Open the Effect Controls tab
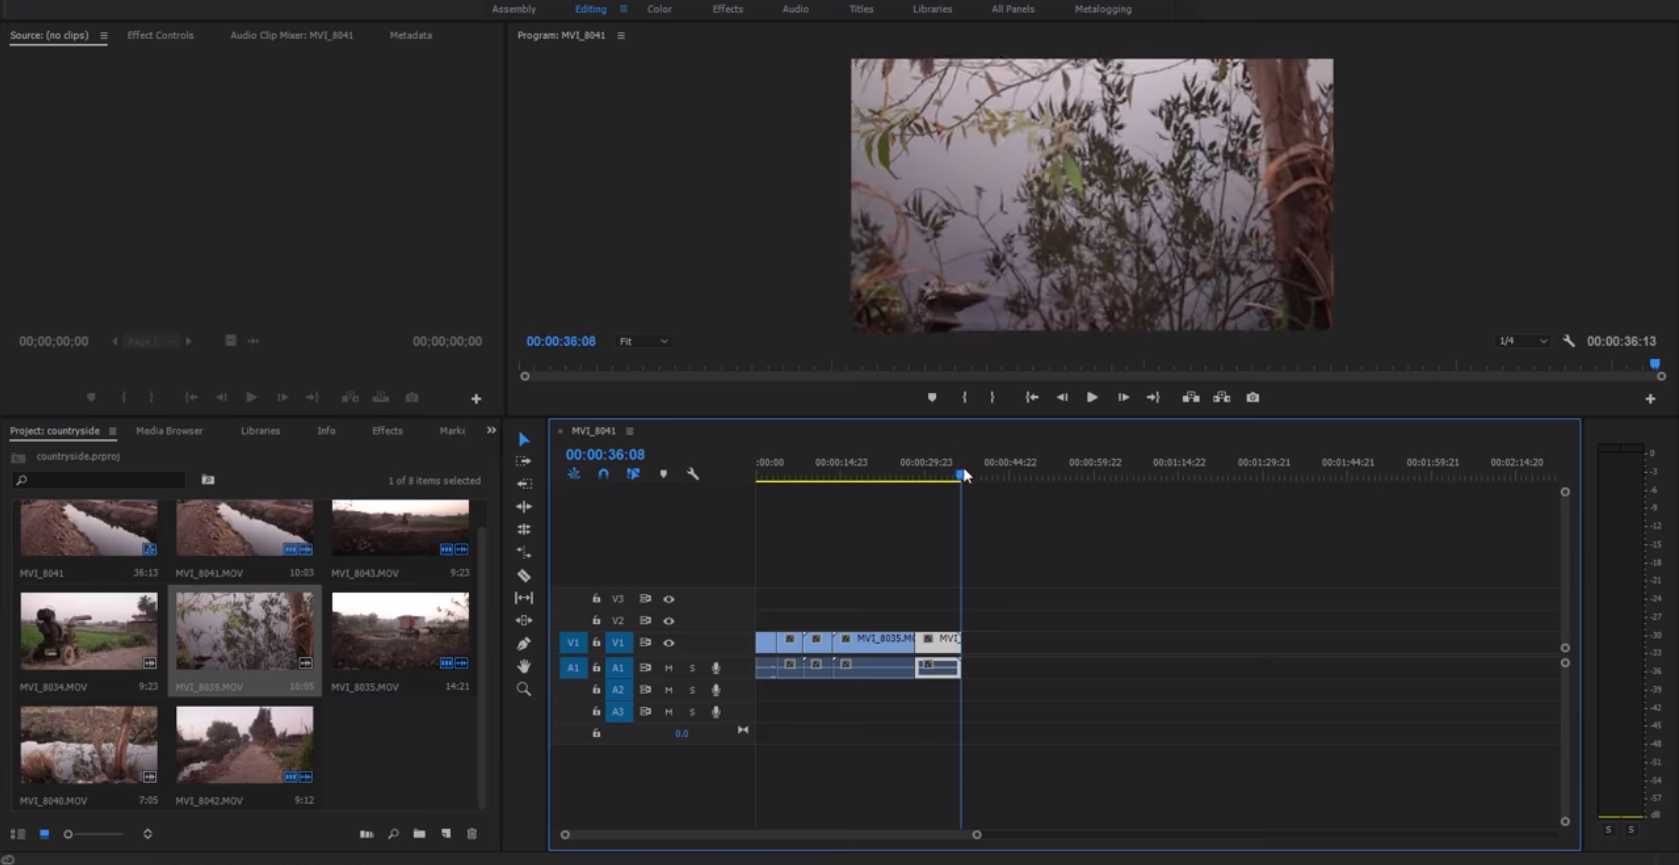This screenshot has width=1679, height=865. coord(160,35)
